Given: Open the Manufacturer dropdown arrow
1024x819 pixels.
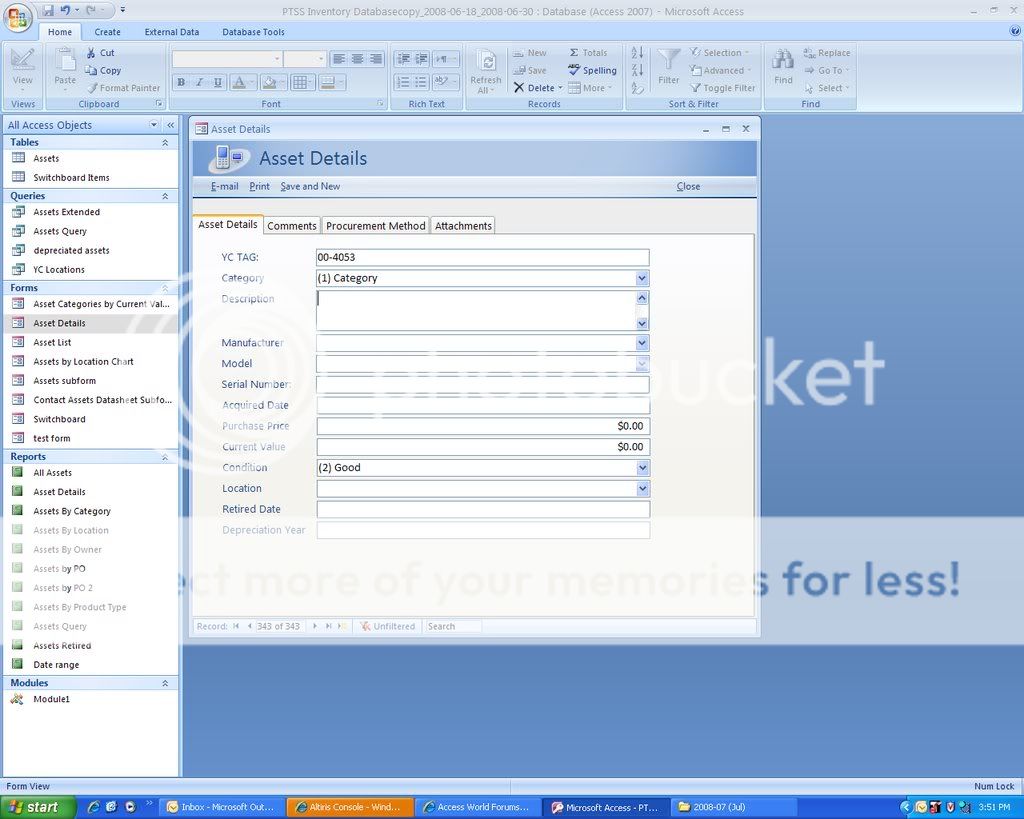Looking at the screenshot, I should tap(642, 343).
